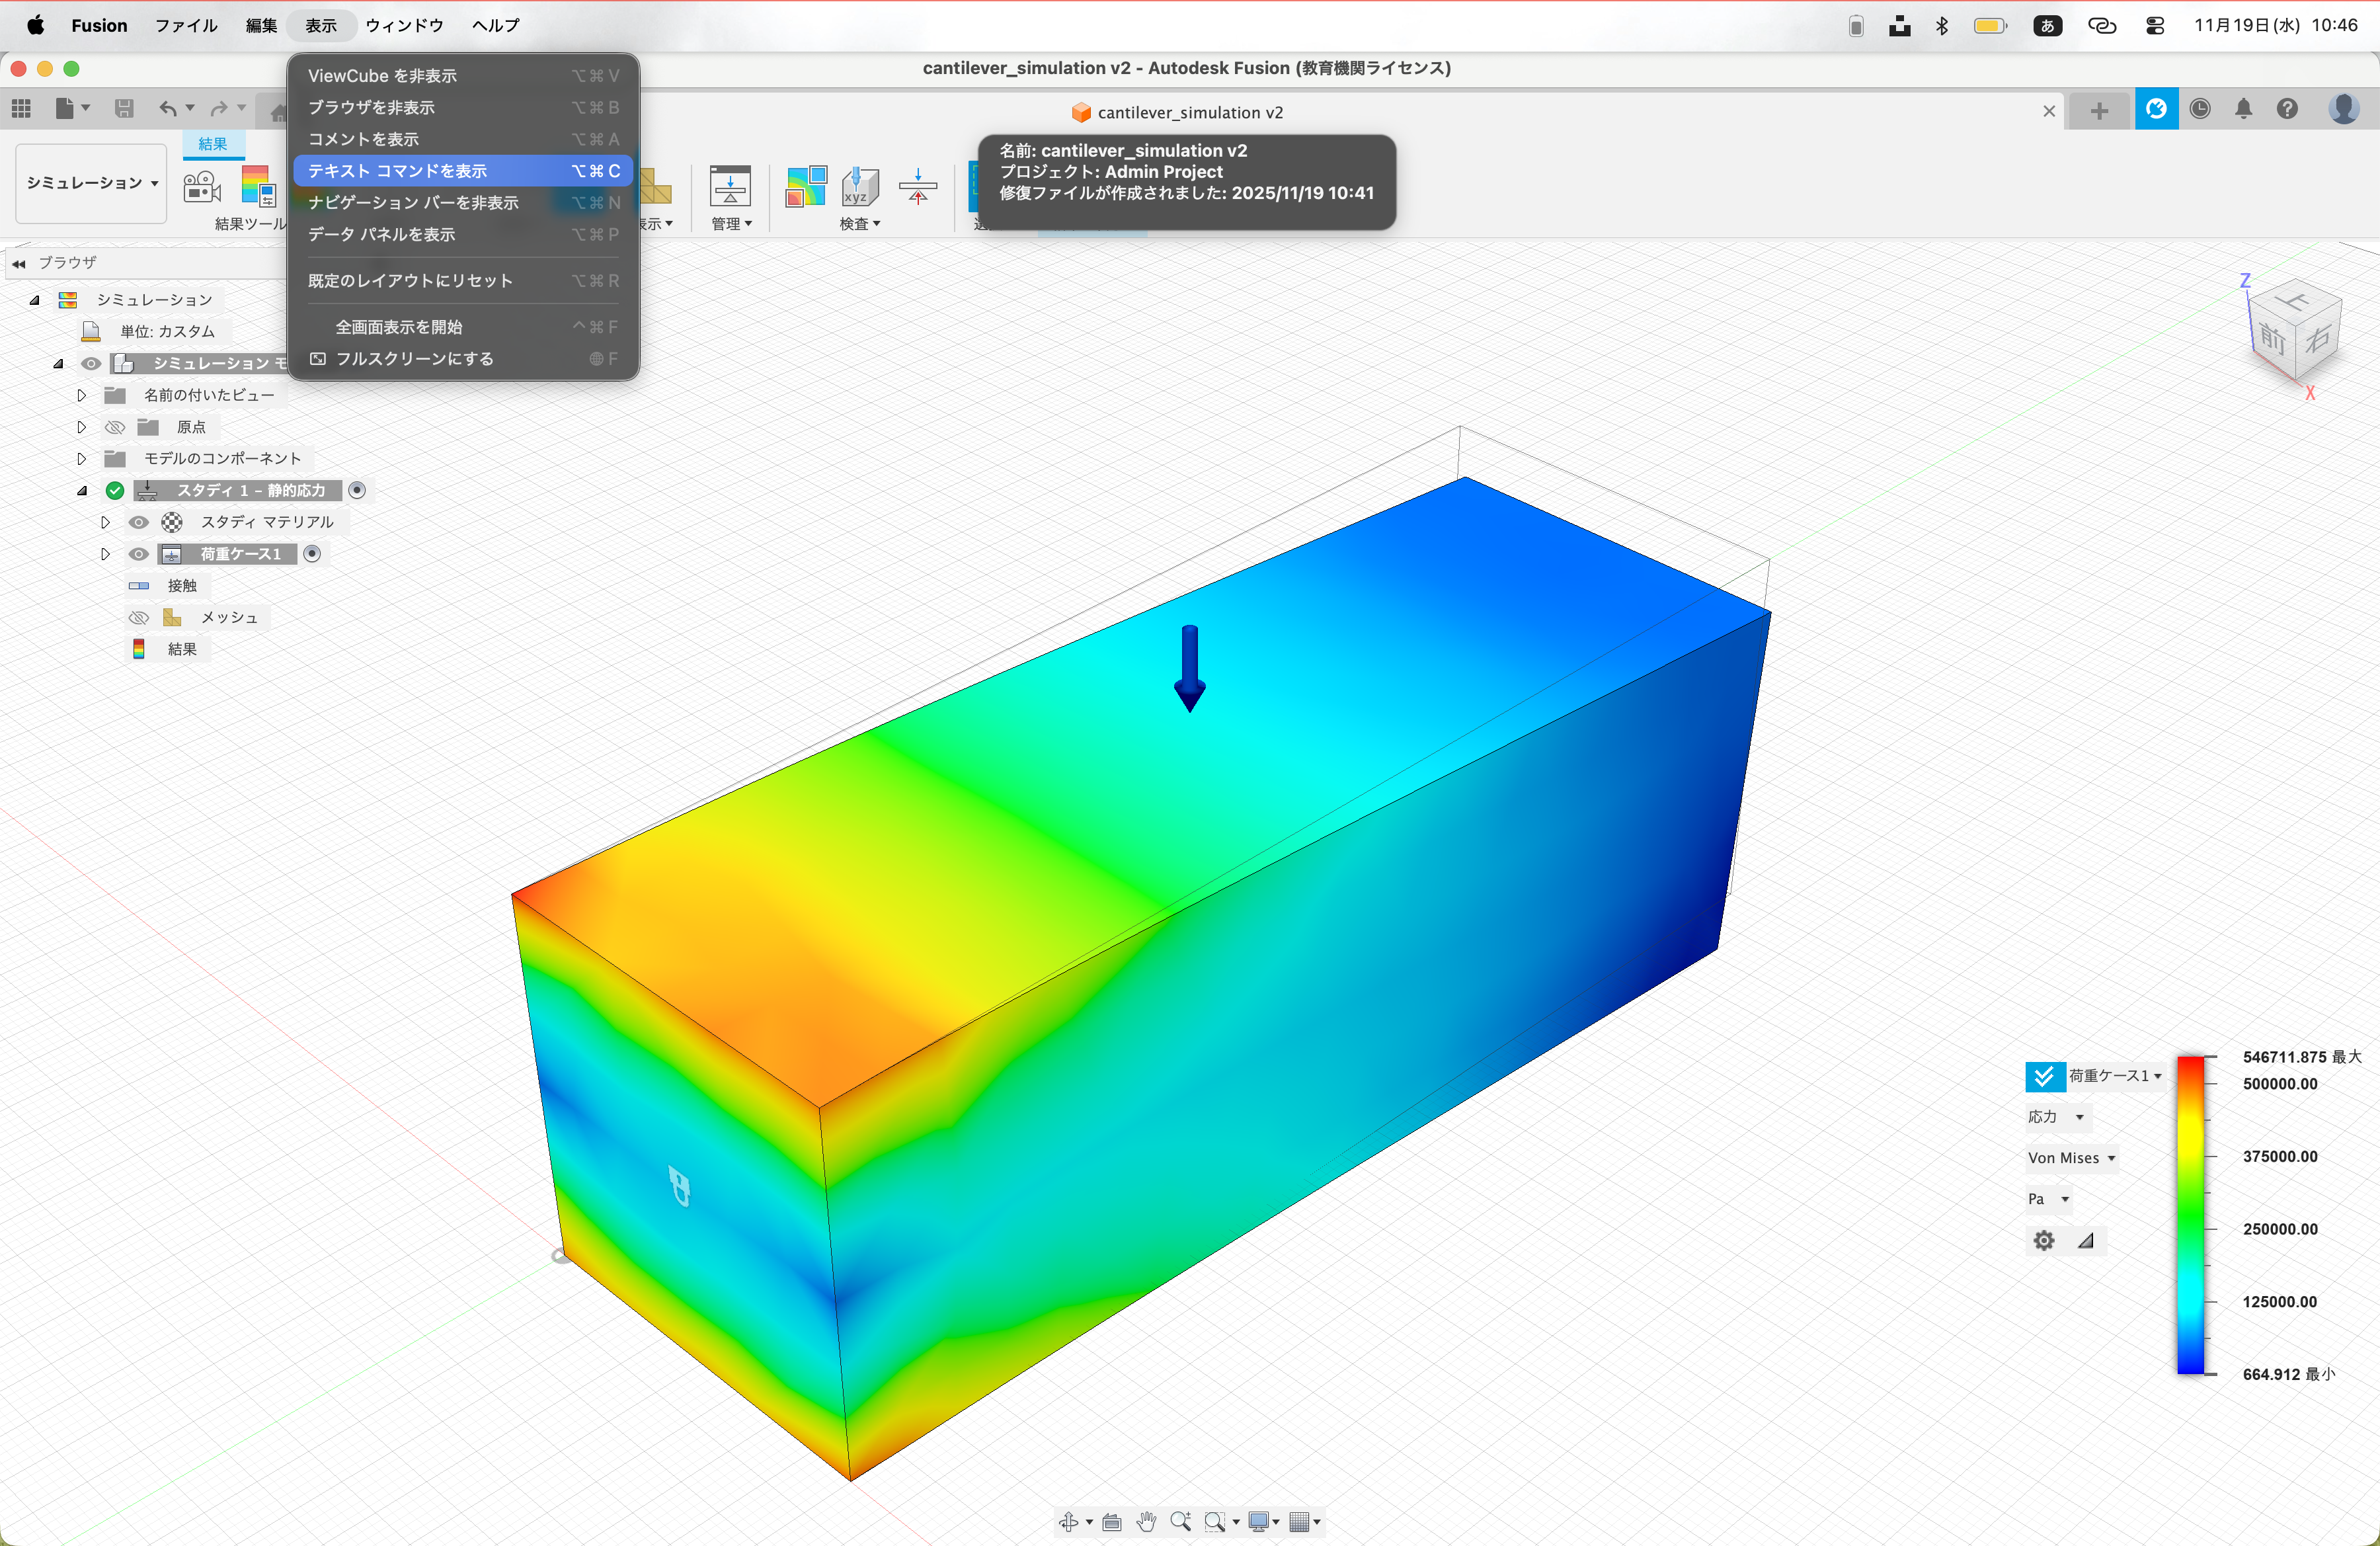2380x1546 pixels.
Task: Open the シミュレーション workspace dropdown
Action: coord(91,183)
